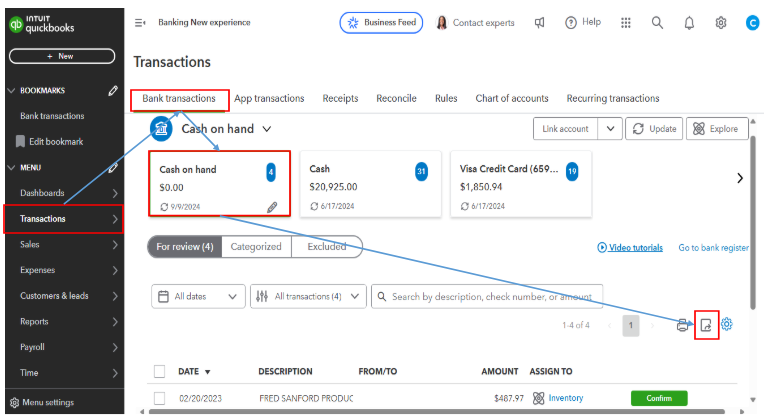Open the notifications bell
773x419 pixels.
coord(688,23)
